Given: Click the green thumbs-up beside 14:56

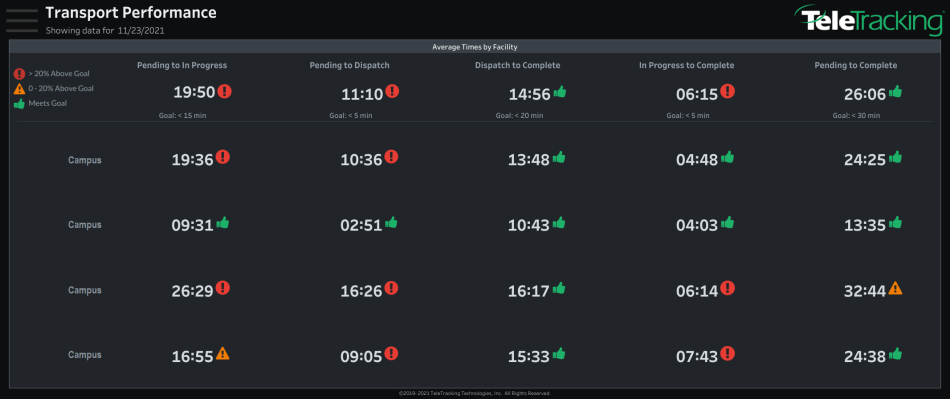Looking at the screenshot, I should pos(560,92).
